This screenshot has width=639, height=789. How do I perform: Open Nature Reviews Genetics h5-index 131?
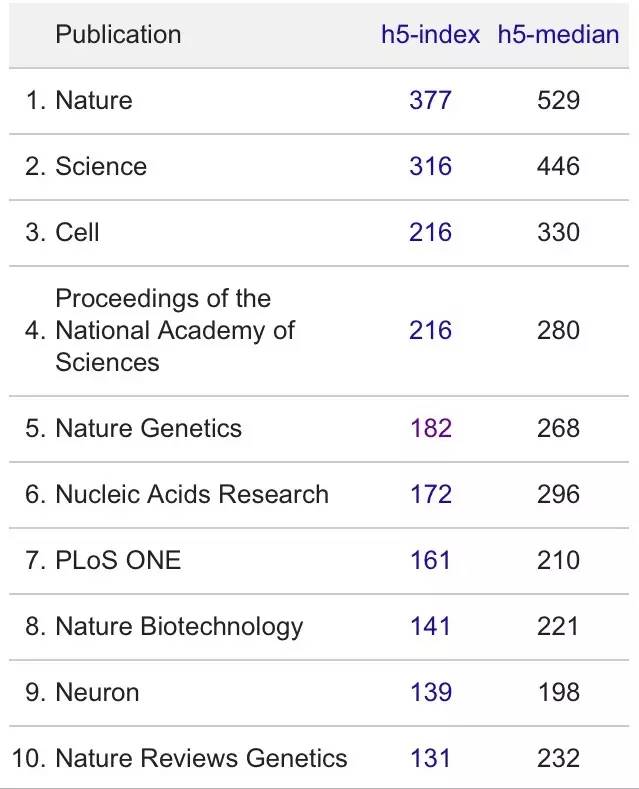[x=430, y=758]
